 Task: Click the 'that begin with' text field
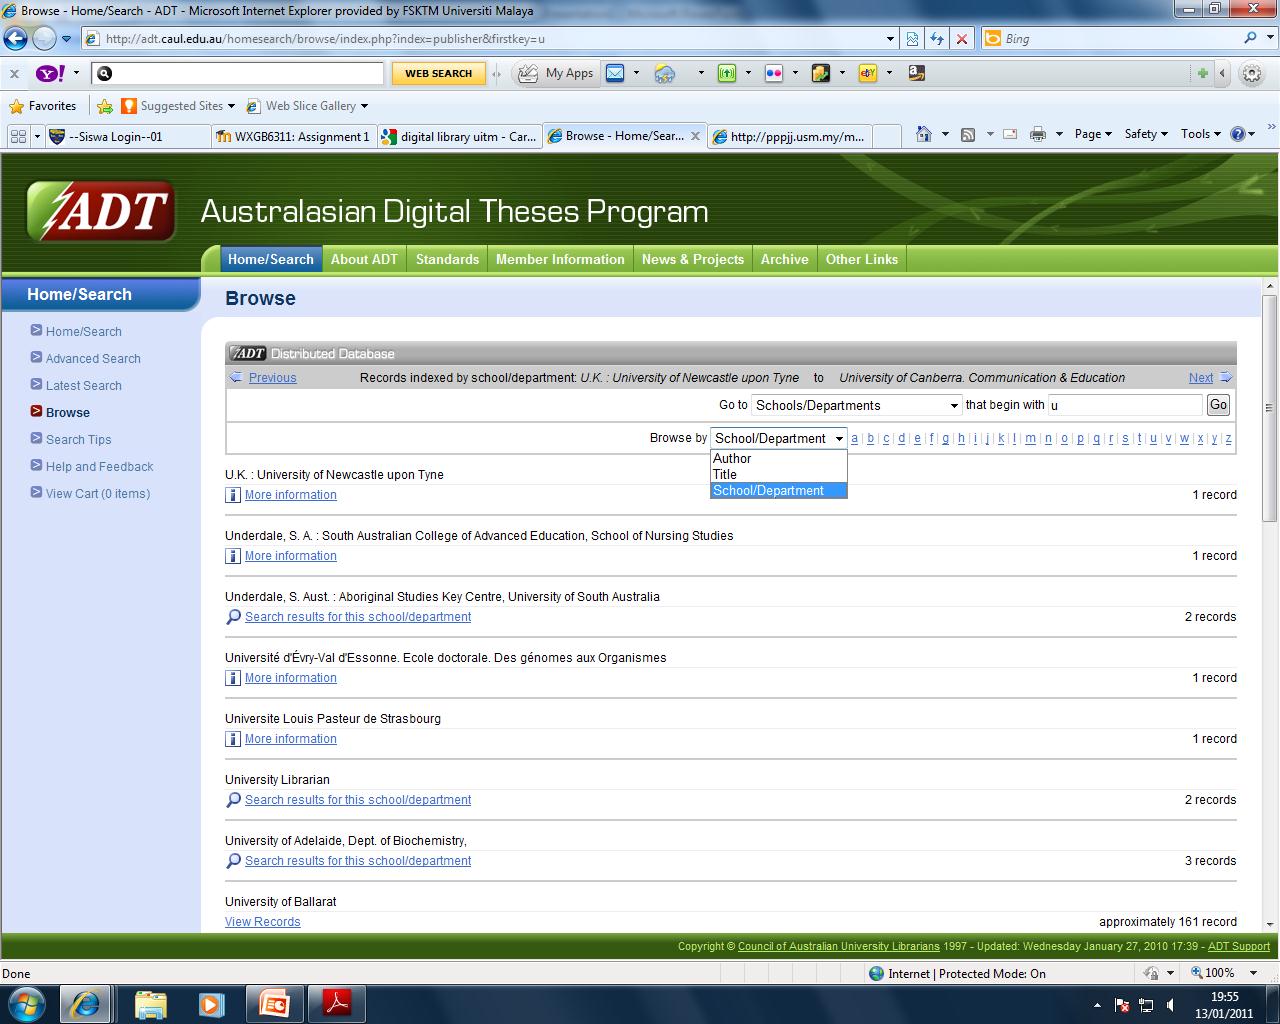coord(1125,405)
